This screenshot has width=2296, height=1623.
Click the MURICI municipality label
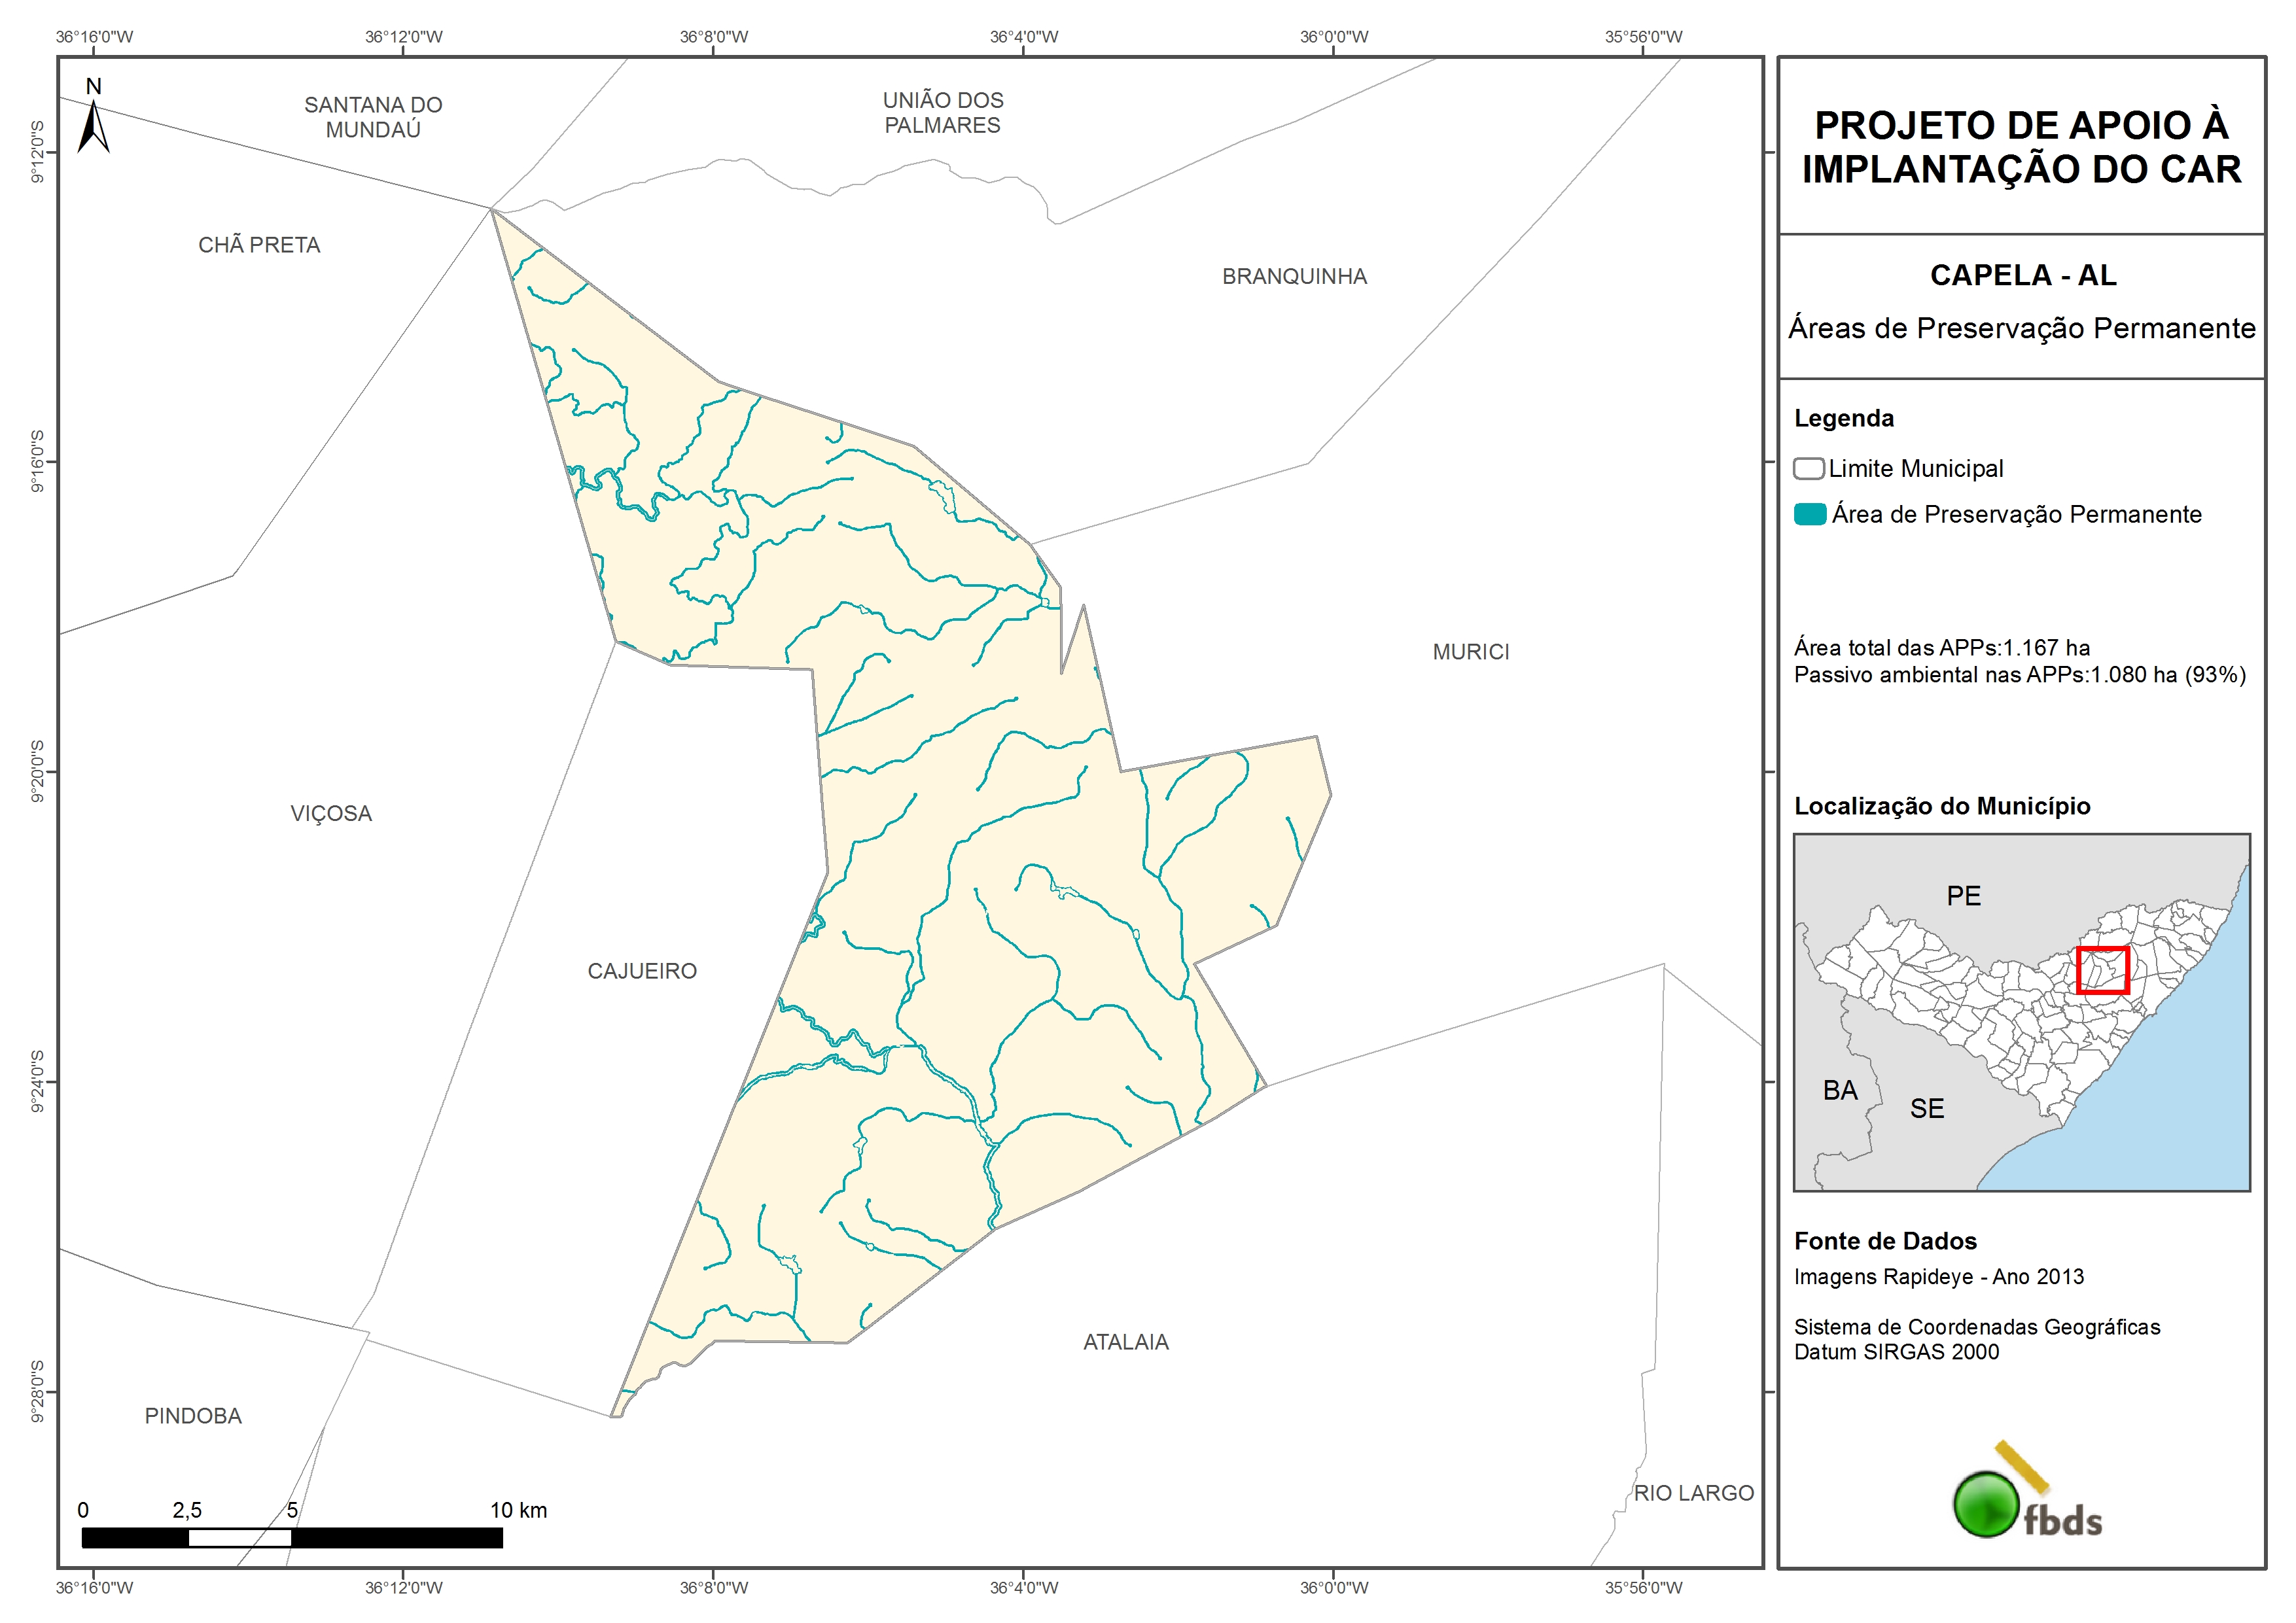[1470, 652]
